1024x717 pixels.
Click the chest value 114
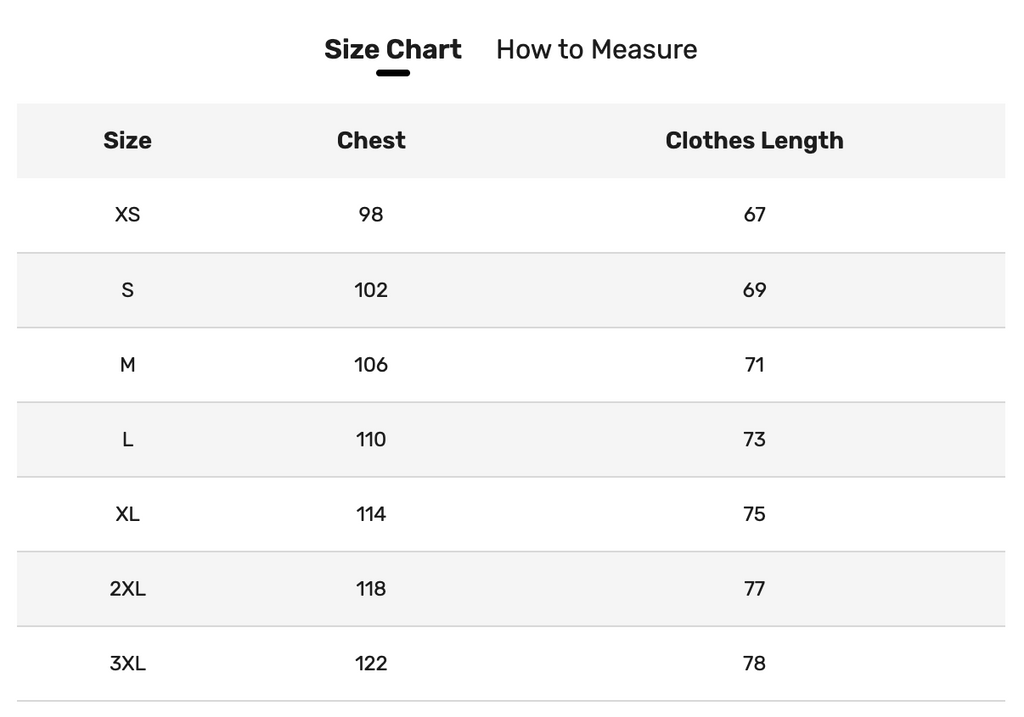(x=371, y=514)
